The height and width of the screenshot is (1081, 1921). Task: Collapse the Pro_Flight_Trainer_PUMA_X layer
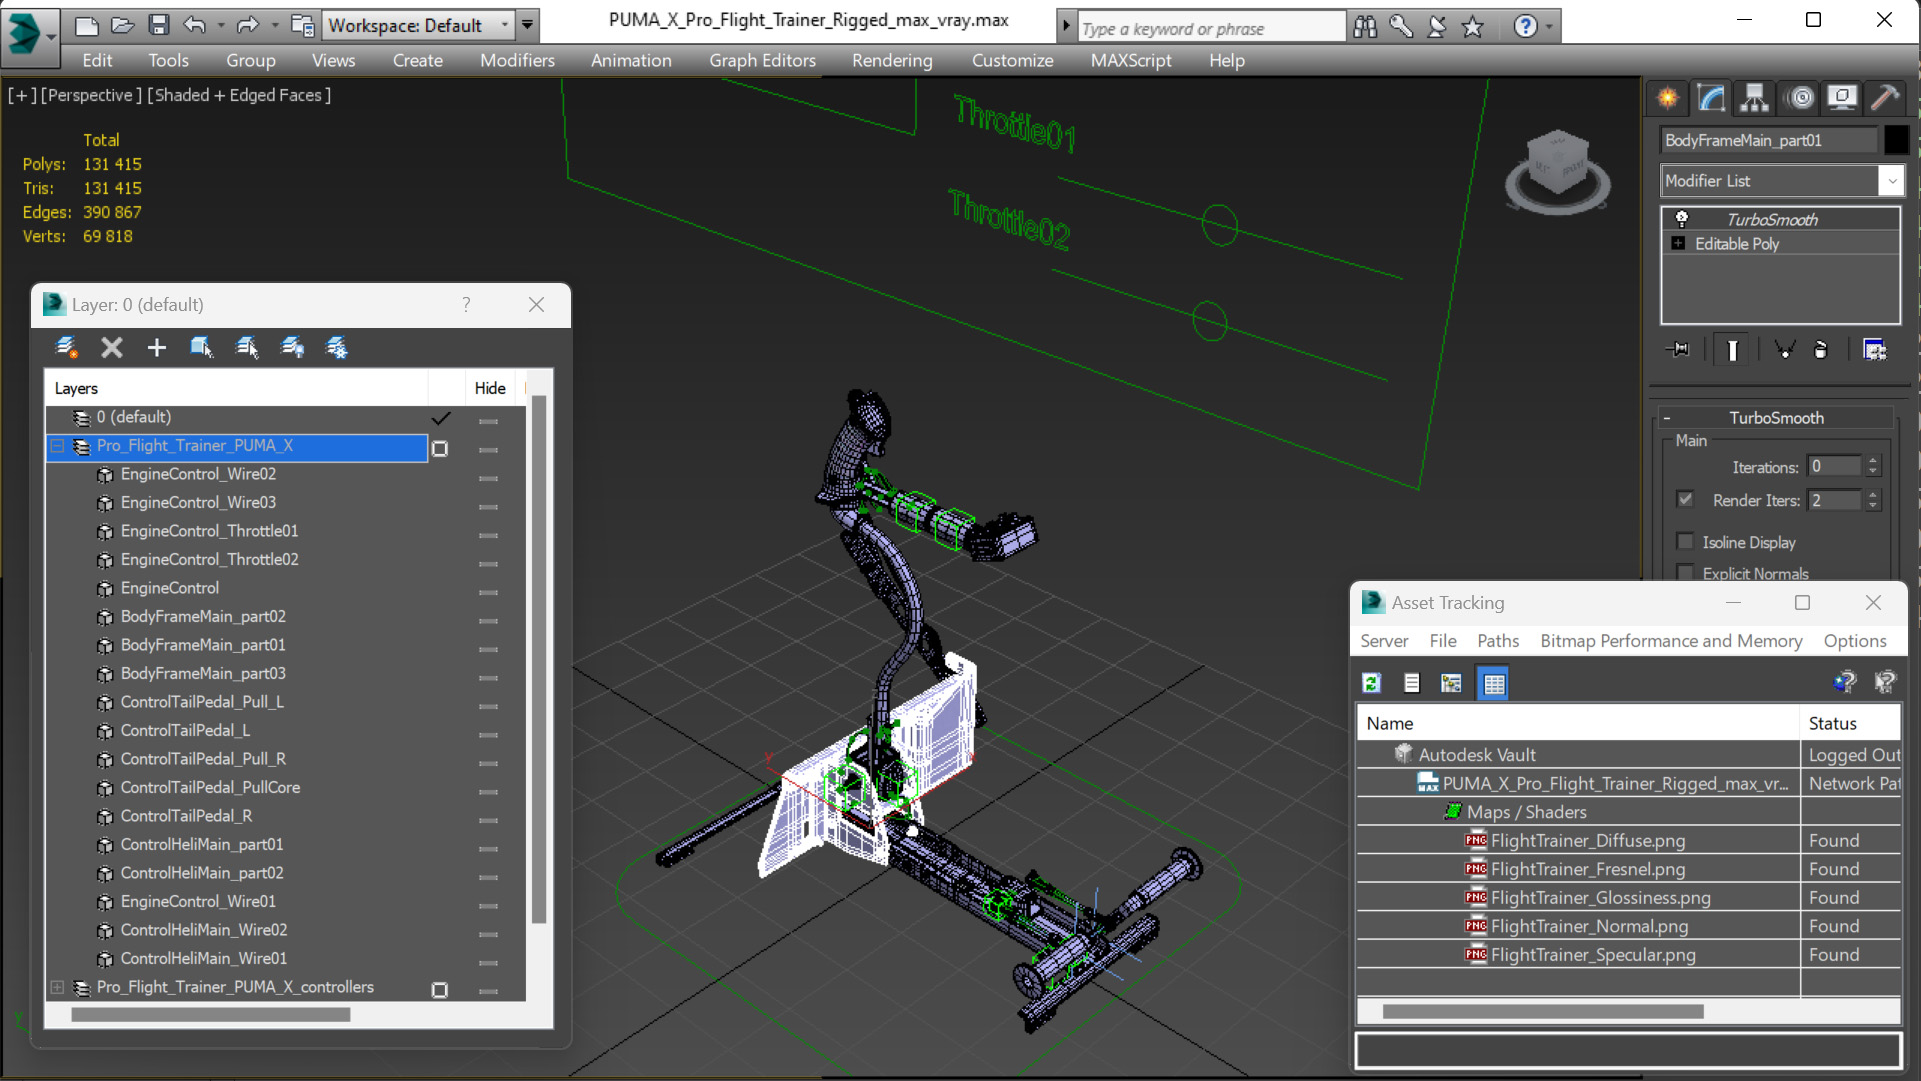point(58,446)
